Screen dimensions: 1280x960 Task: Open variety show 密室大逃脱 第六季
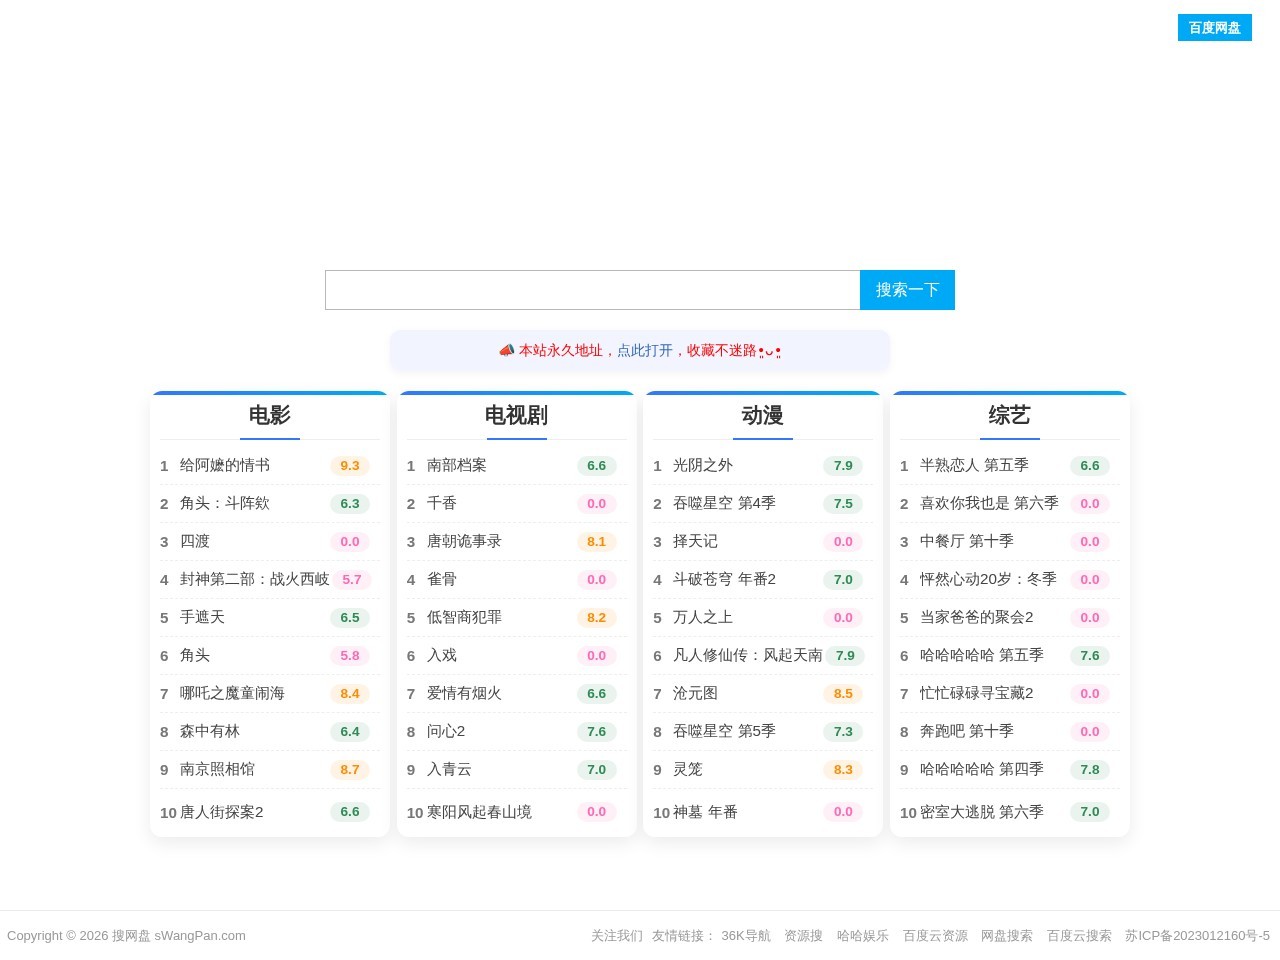982,812
